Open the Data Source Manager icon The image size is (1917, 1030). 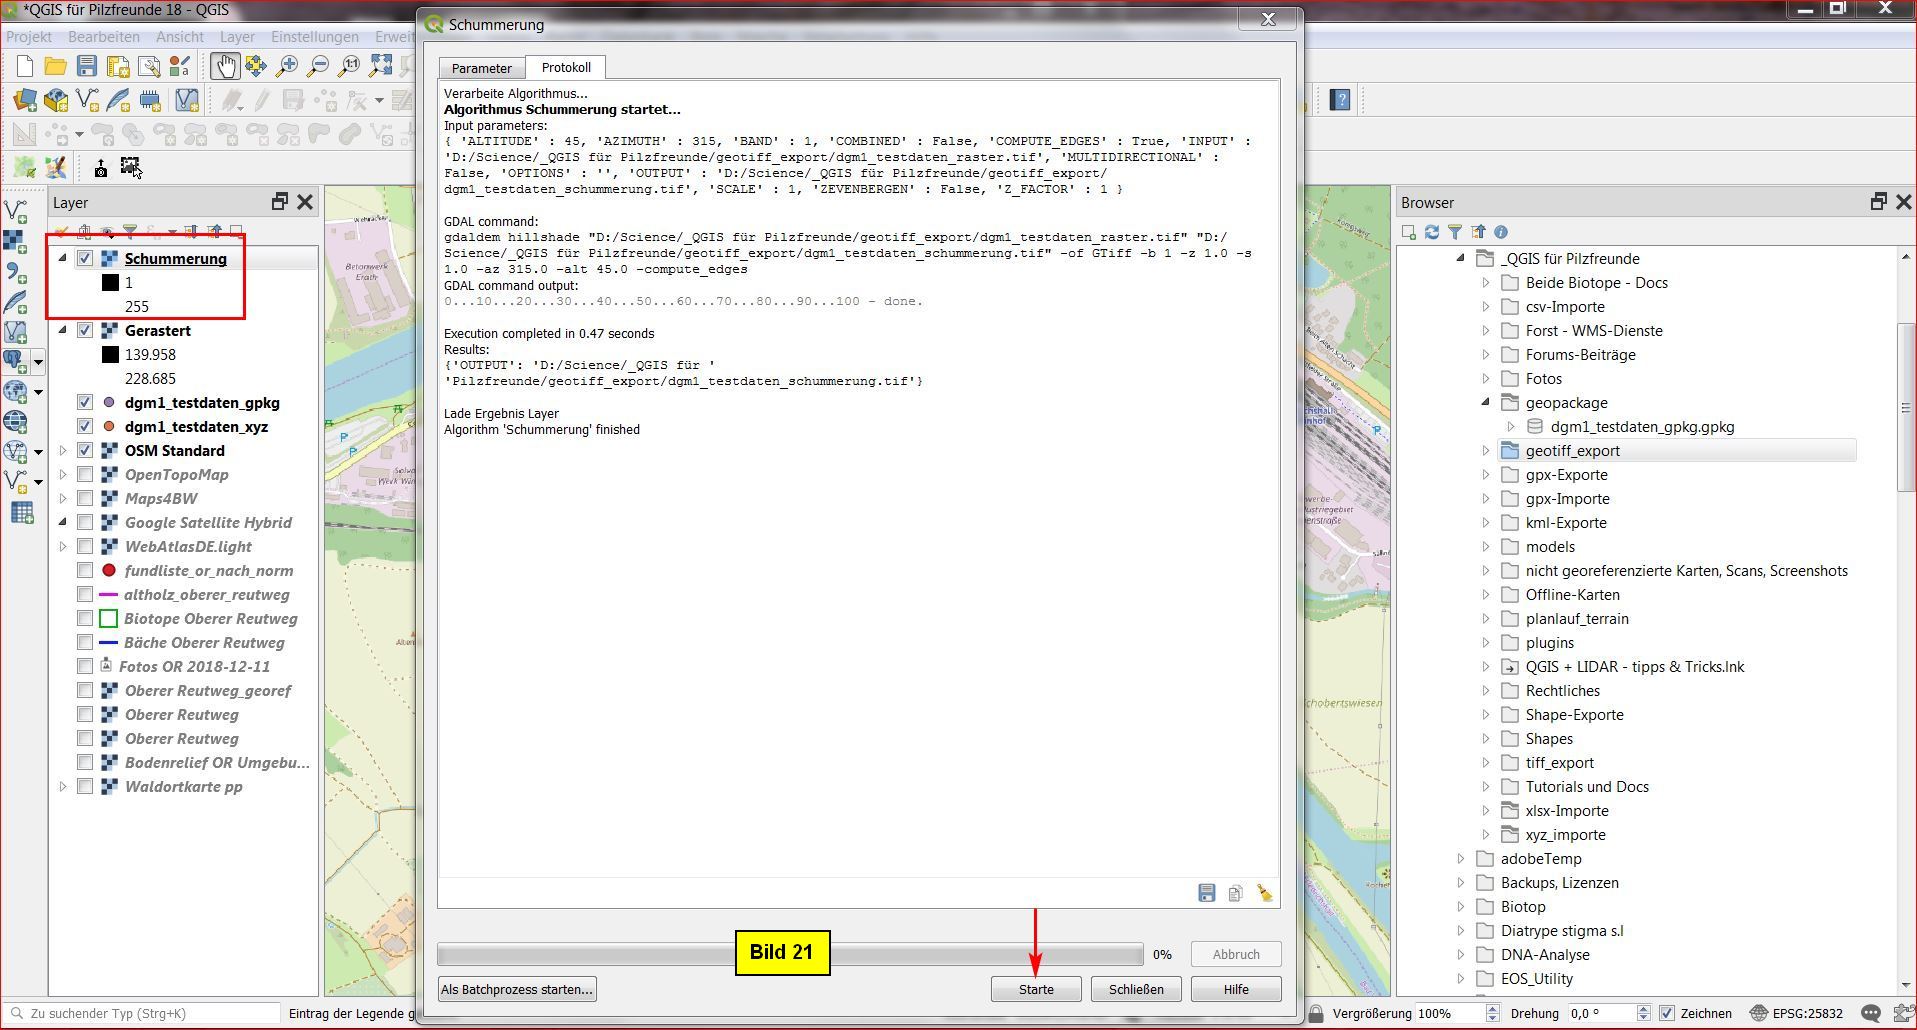point(25,100)
